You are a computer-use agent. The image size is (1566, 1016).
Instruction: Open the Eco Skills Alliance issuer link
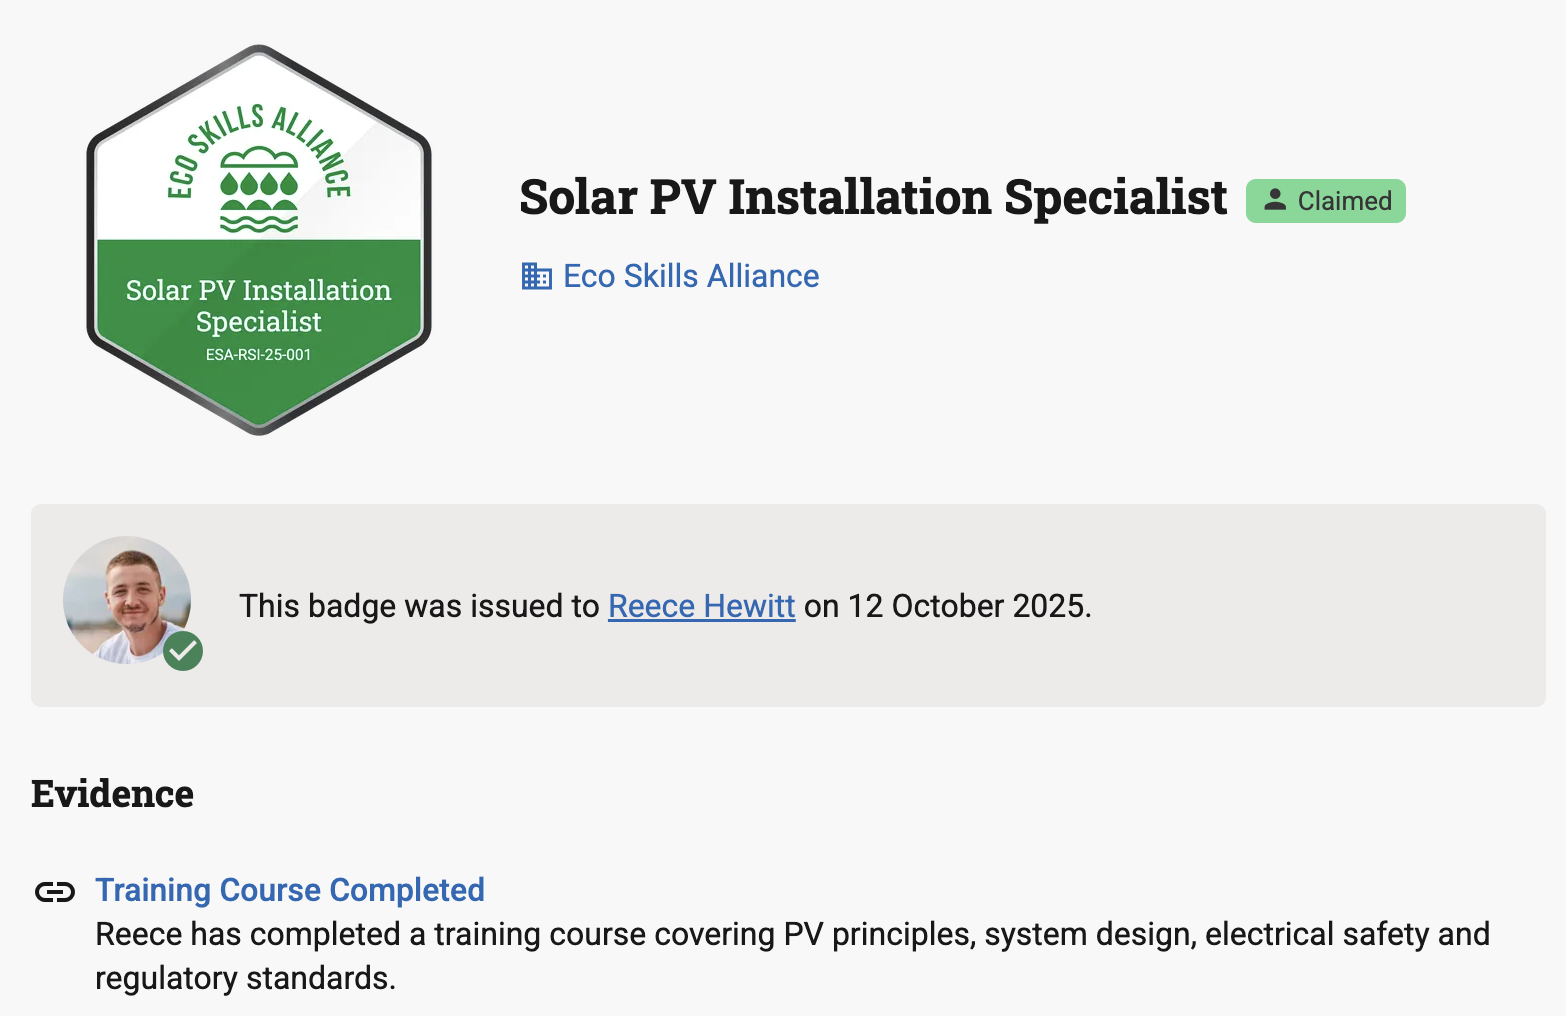click(691, 276)
